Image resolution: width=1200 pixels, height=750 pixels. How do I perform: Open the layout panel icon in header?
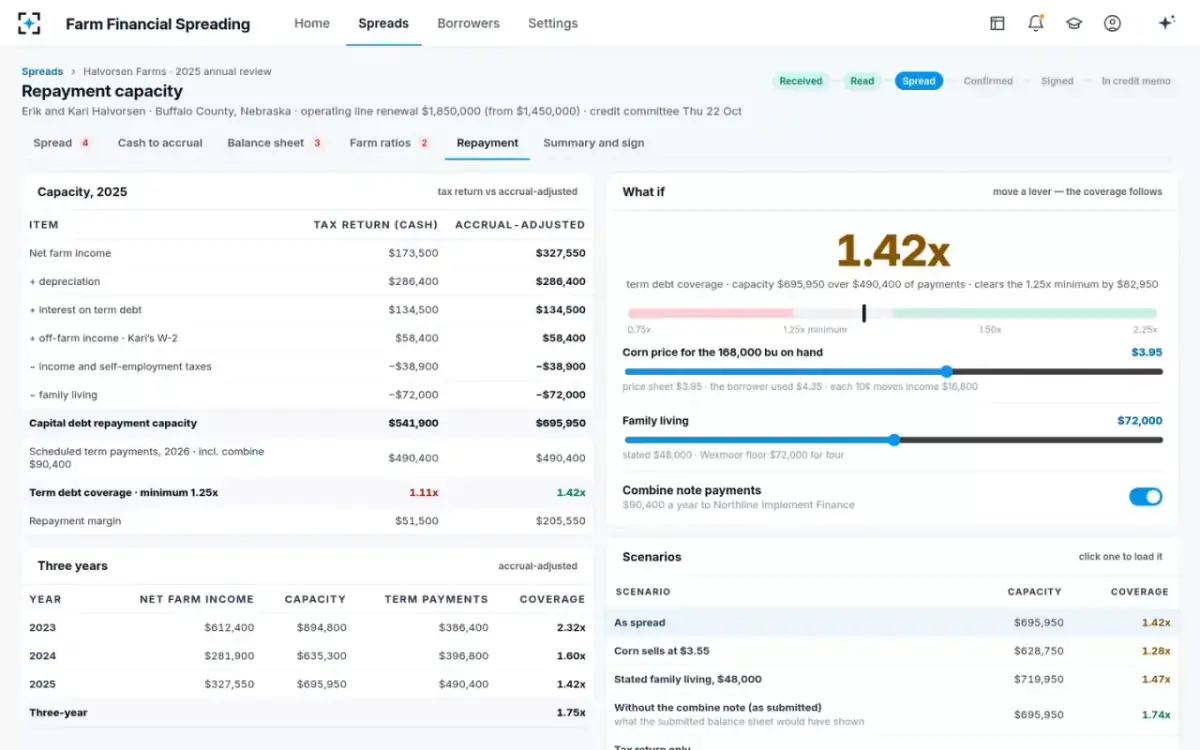pos(997,23)
